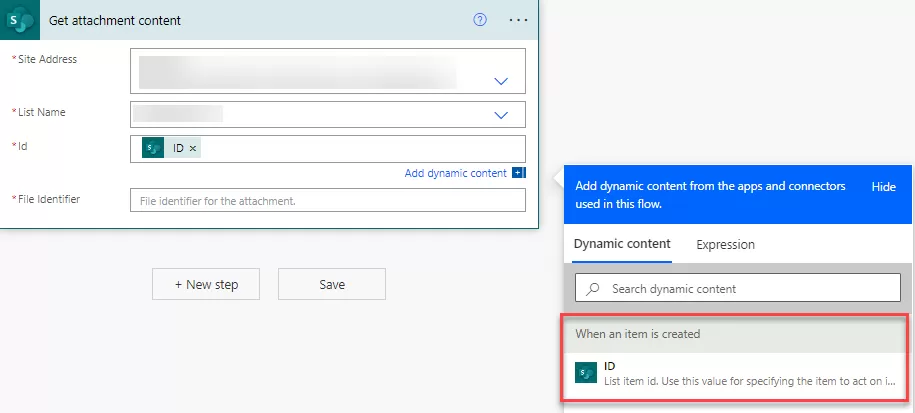Screen dimensions: 915x413
Task: Collapse the Get attachment content action card
Action: pyautogui.click(x=250, y=20)
